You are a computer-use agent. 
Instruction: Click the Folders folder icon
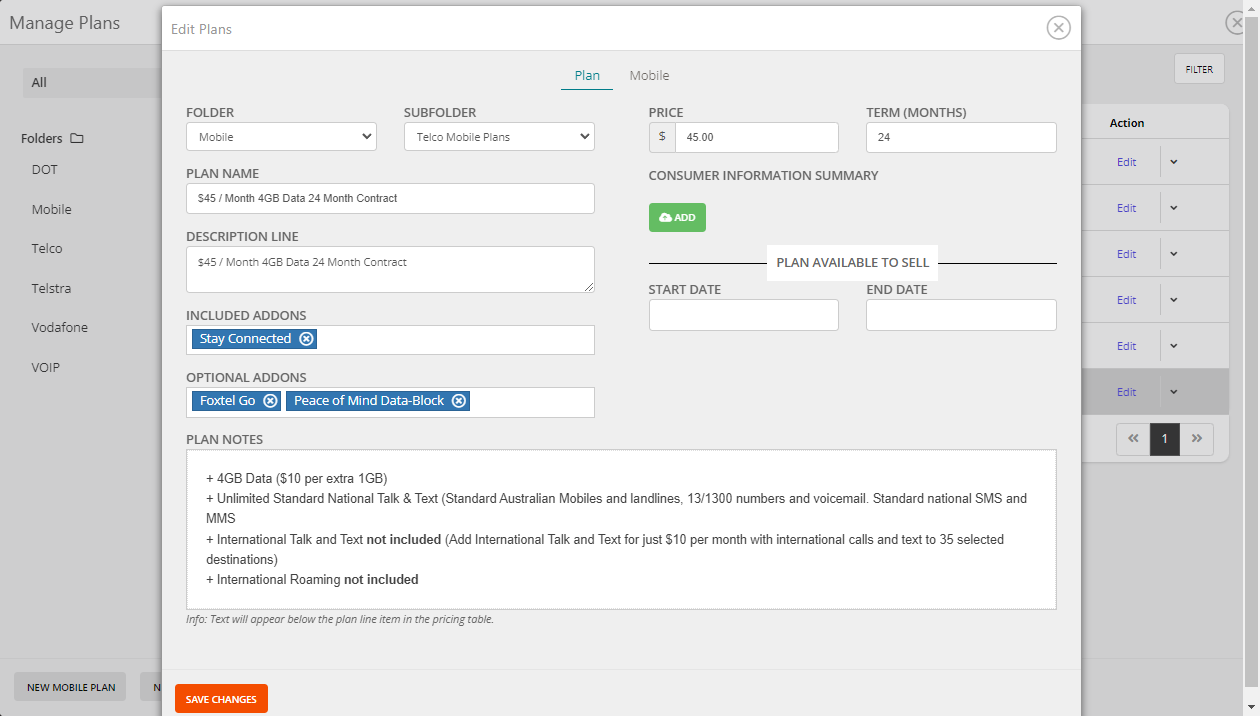(x=77, y=139)
